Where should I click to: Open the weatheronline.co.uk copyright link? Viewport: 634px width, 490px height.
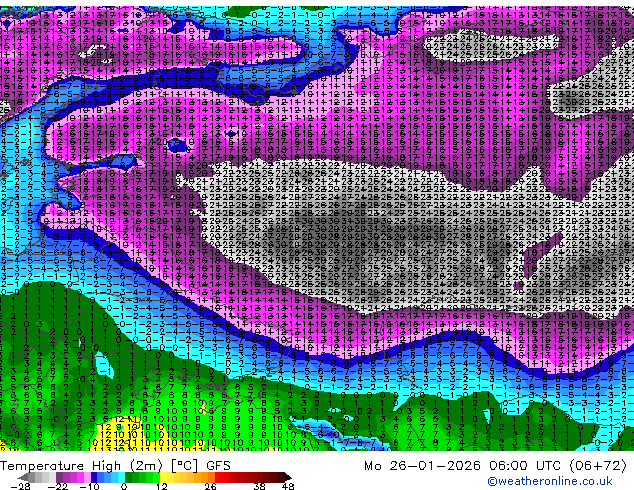550,481
